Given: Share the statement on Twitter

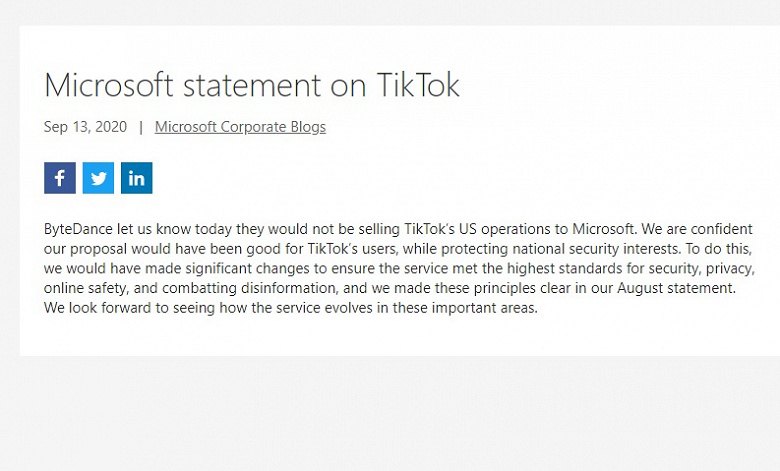Looking at the screenshot, I should [x=98, y=178].
